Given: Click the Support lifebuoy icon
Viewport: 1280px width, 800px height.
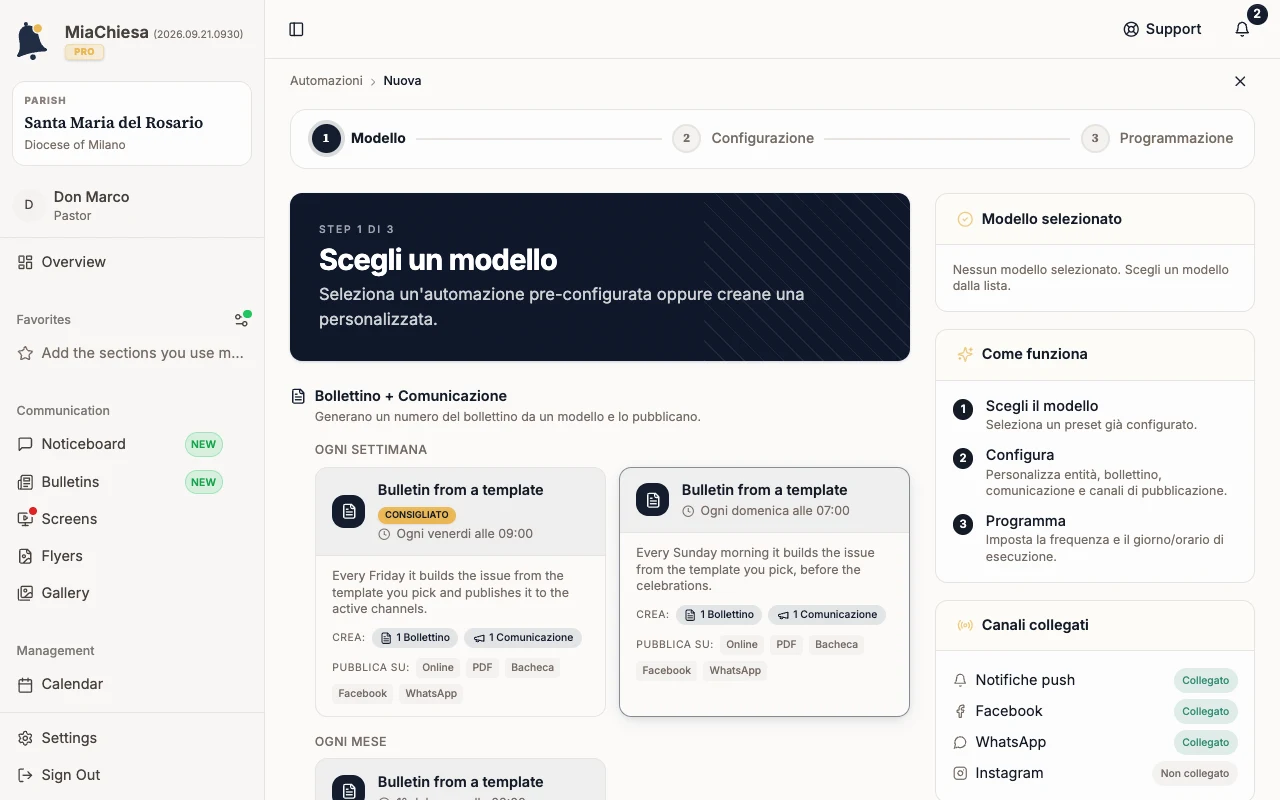Looking at the screenshot, I should 1131,29.
